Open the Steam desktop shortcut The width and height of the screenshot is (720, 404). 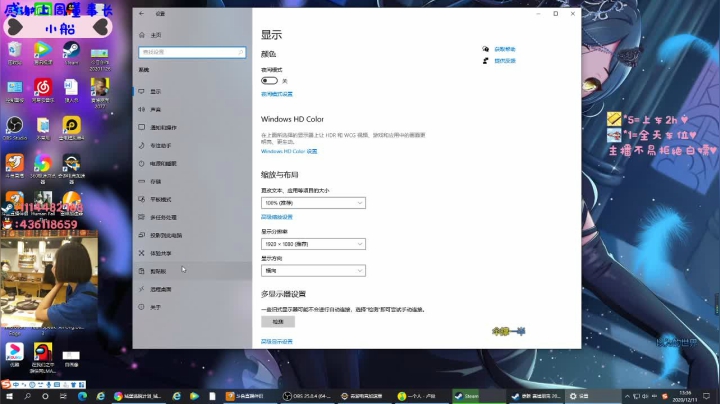coord(71,53)
